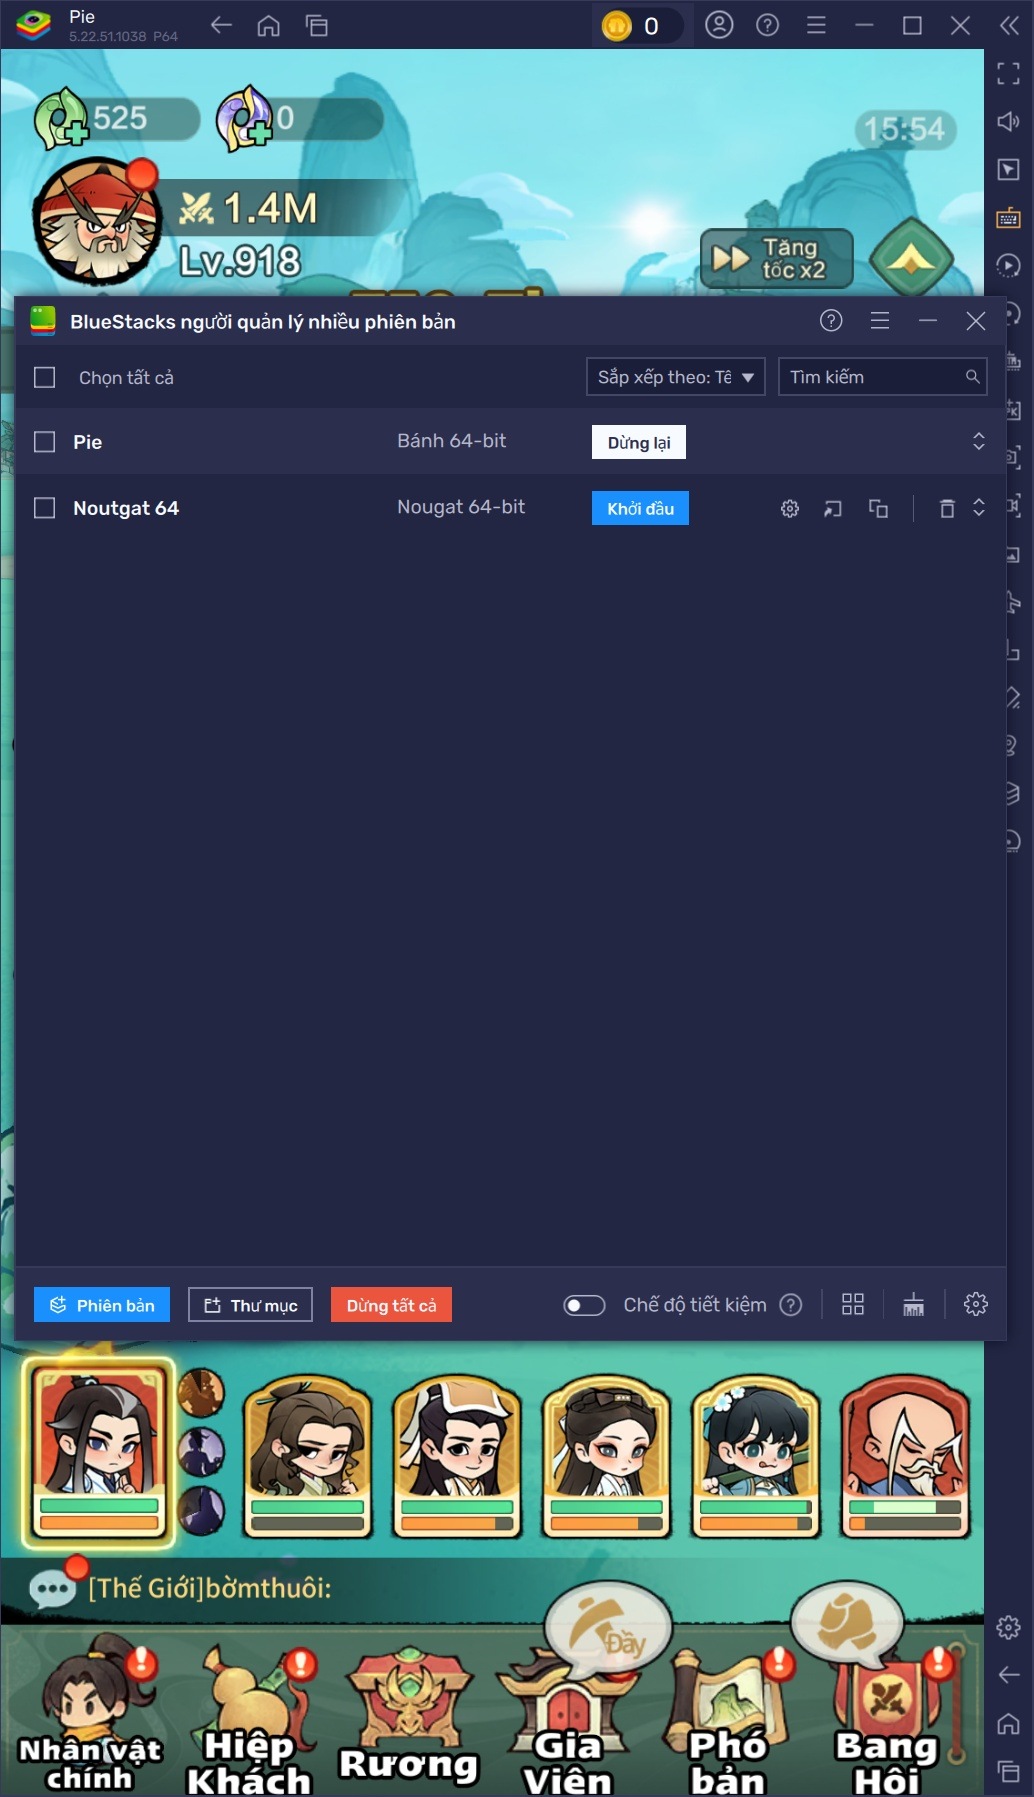Open the game chat bubble icon
The image size is (1034, 1797).
[x=53, y=1588]
